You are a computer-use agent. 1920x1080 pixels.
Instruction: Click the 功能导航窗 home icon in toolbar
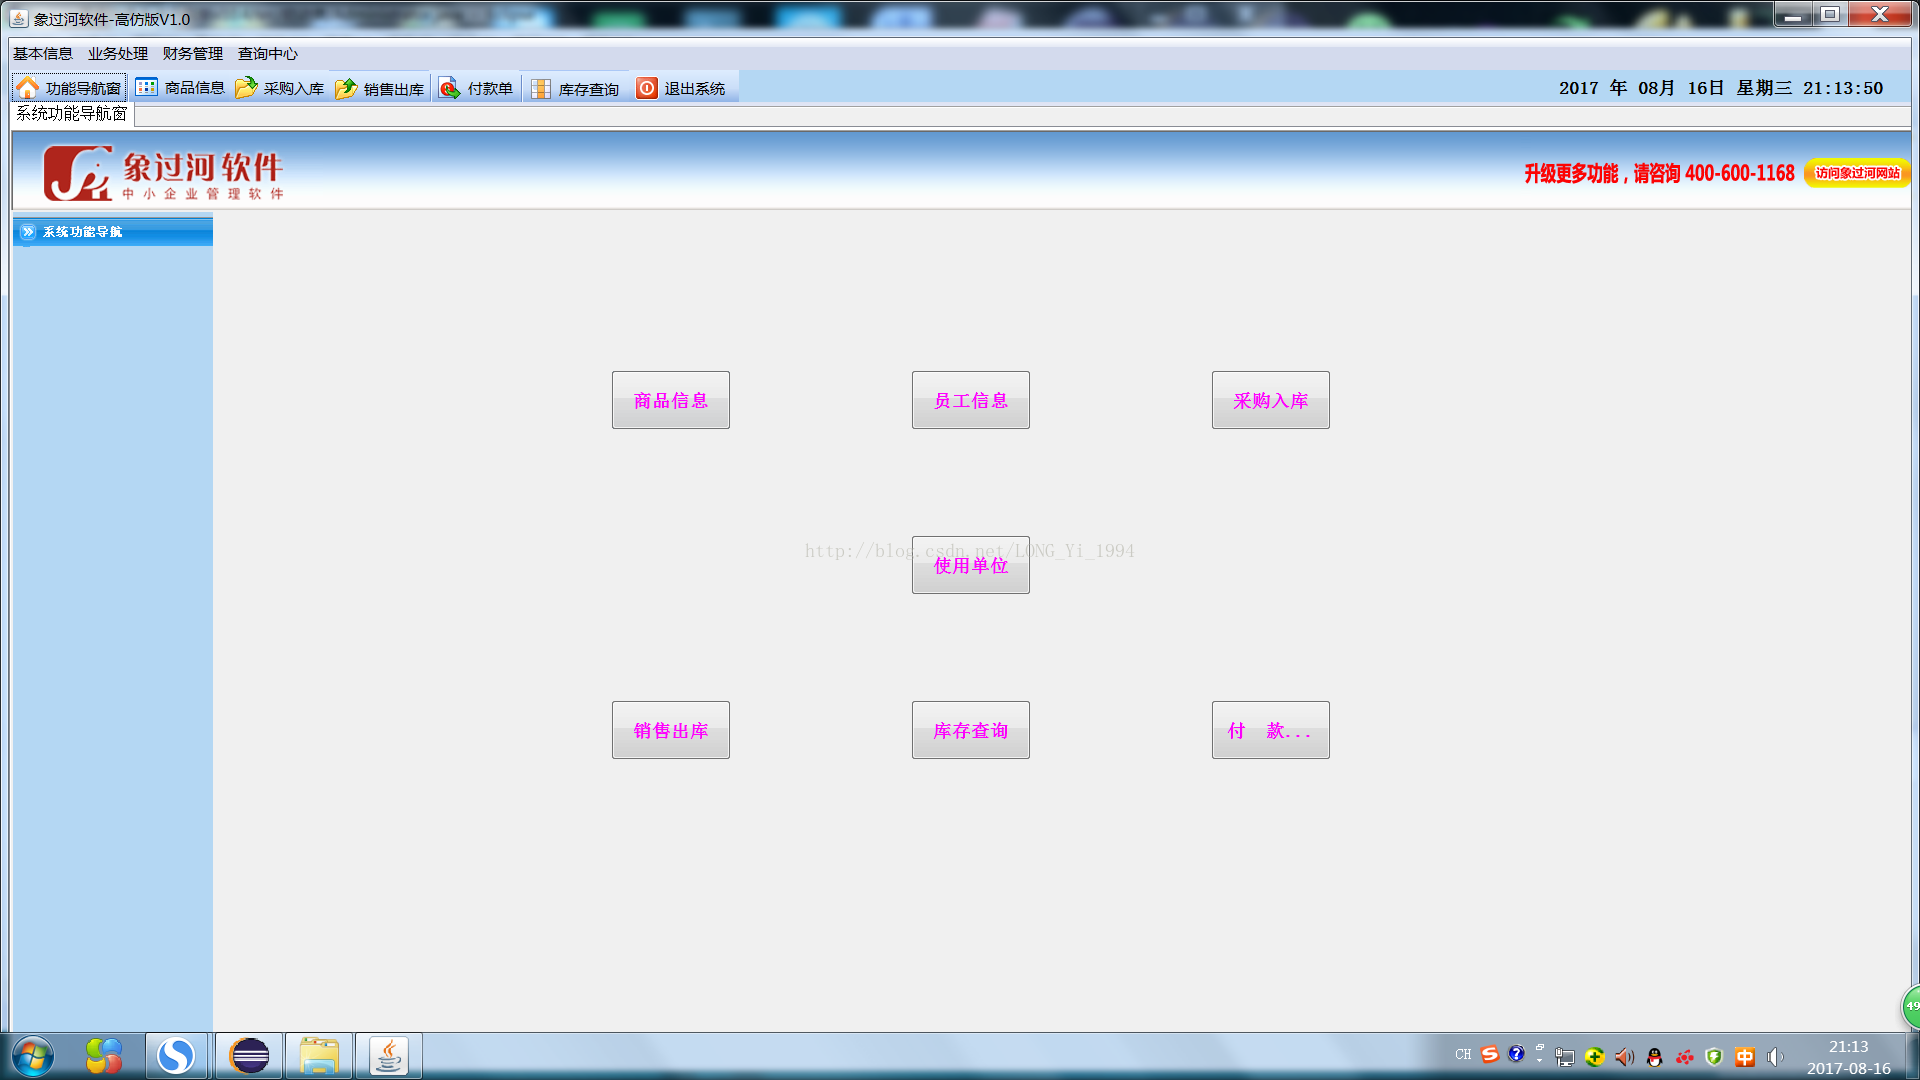(x=28, y=88)
